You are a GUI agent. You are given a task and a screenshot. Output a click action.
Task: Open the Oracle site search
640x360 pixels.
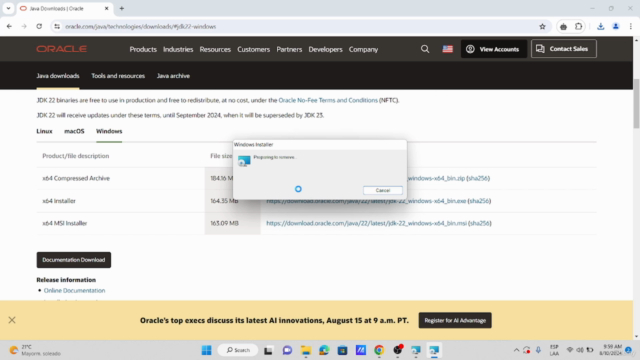coord(425,49)
